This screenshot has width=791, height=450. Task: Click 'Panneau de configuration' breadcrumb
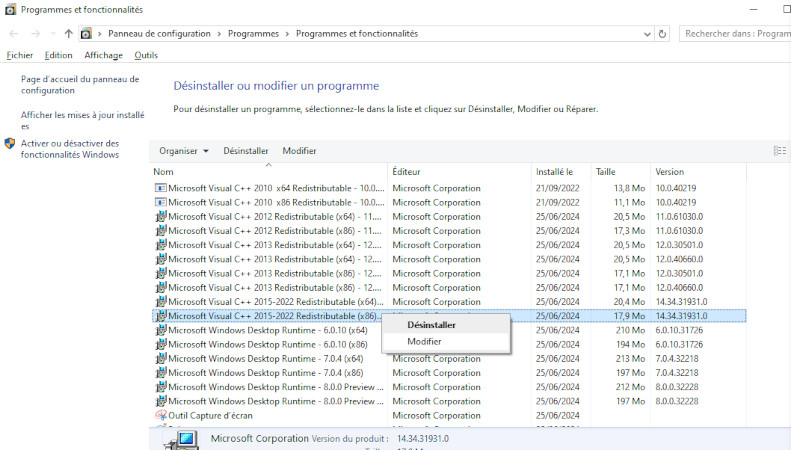159,34
